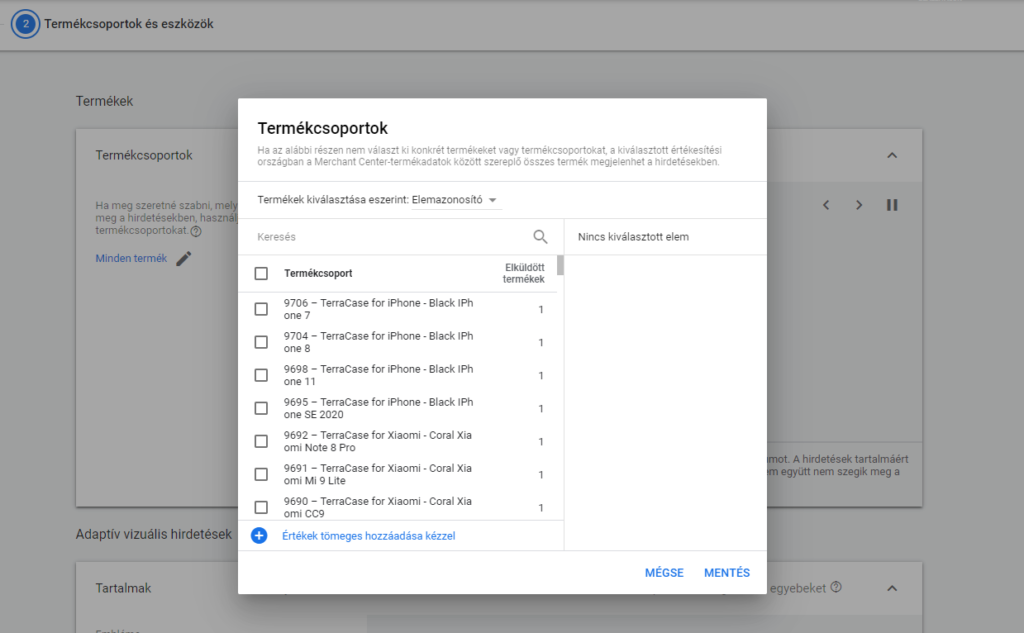
Task: Click the blue plus icon for bulk add
Action: pyautogui.click(x=259, y=536)
